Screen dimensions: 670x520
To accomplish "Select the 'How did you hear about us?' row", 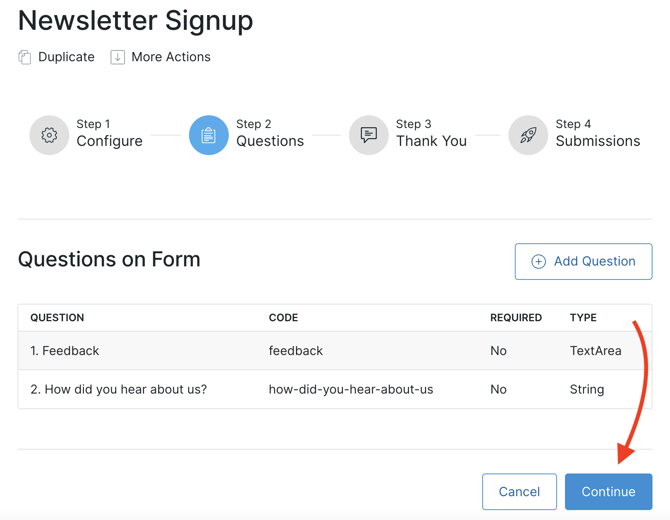I will point(119,389).
